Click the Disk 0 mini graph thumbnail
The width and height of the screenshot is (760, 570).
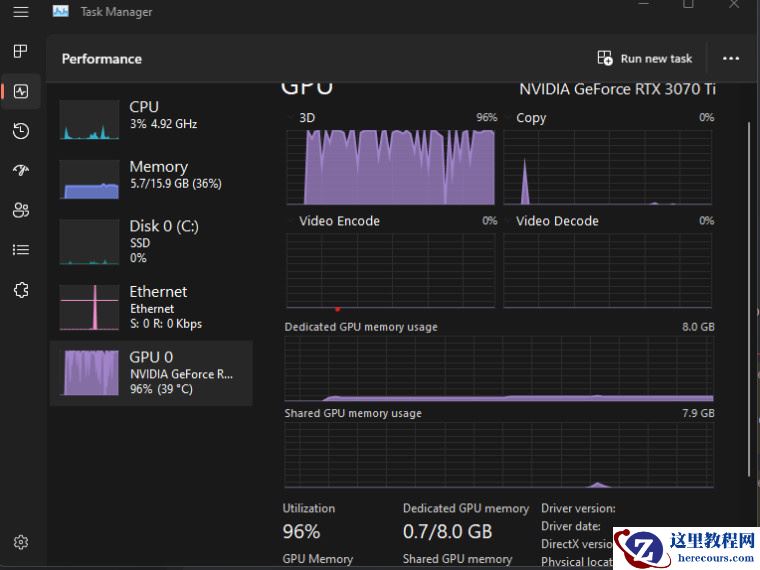point(89,242)
